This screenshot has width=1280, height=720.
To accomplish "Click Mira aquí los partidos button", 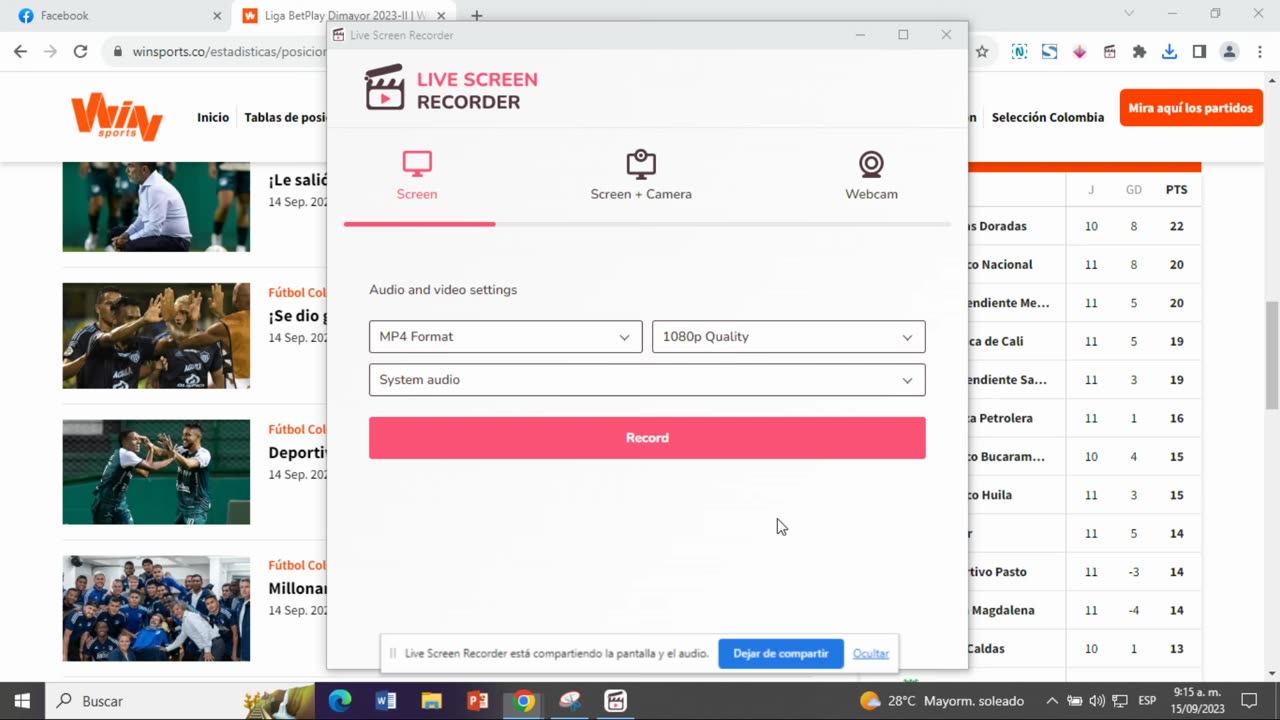I will pyautogui.click(x=1191, y=108).
